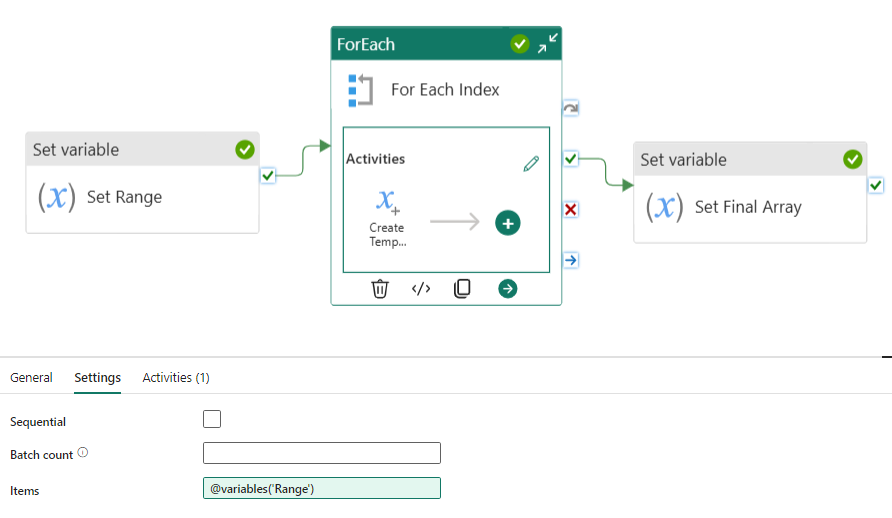Click the Set Final Array variable icon
The image size is (892, 518).
click(x=664, y=207)
